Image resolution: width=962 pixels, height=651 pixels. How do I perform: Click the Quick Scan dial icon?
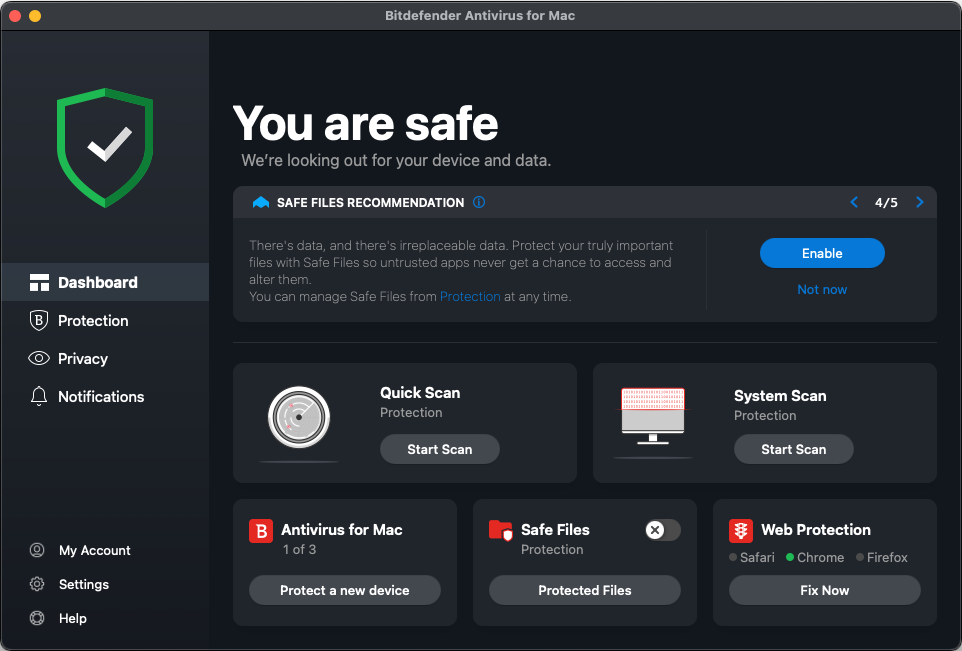pyautogui.click(x=298, y=417)
